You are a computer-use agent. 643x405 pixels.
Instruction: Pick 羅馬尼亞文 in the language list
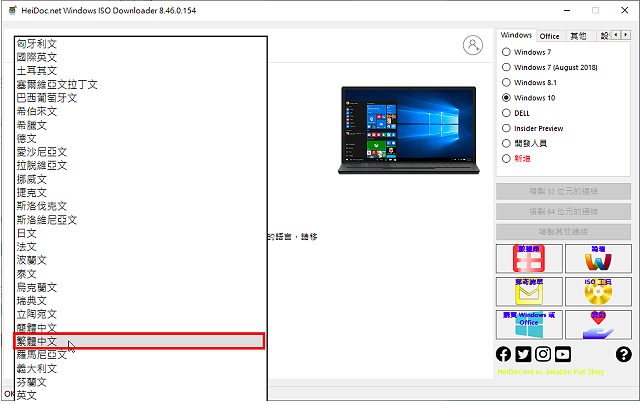(x=141, y=355)
